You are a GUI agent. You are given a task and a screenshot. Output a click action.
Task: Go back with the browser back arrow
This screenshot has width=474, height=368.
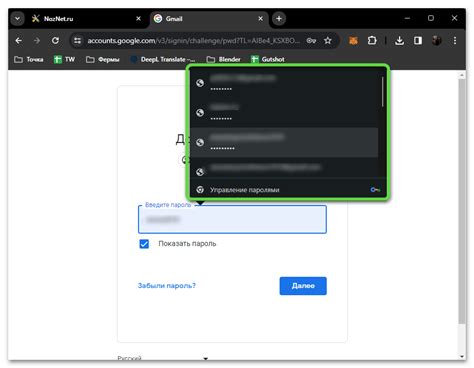19,41
